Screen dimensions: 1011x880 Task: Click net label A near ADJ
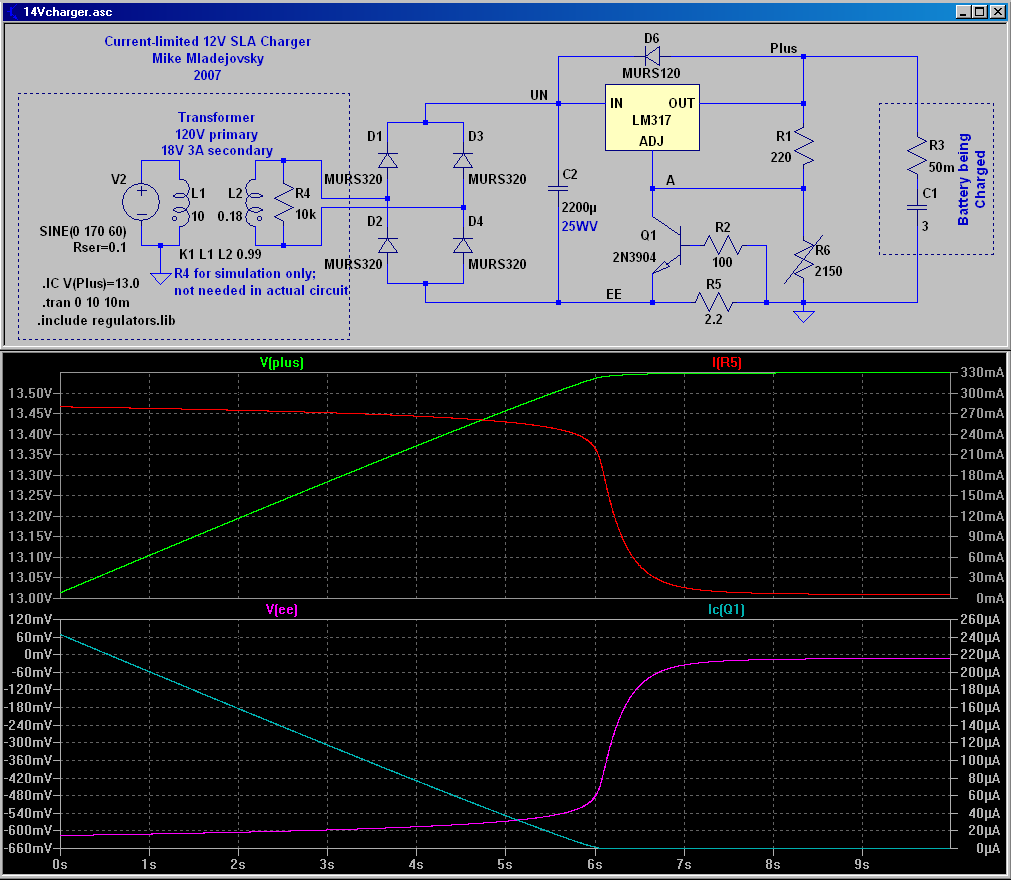click(671, 181)
